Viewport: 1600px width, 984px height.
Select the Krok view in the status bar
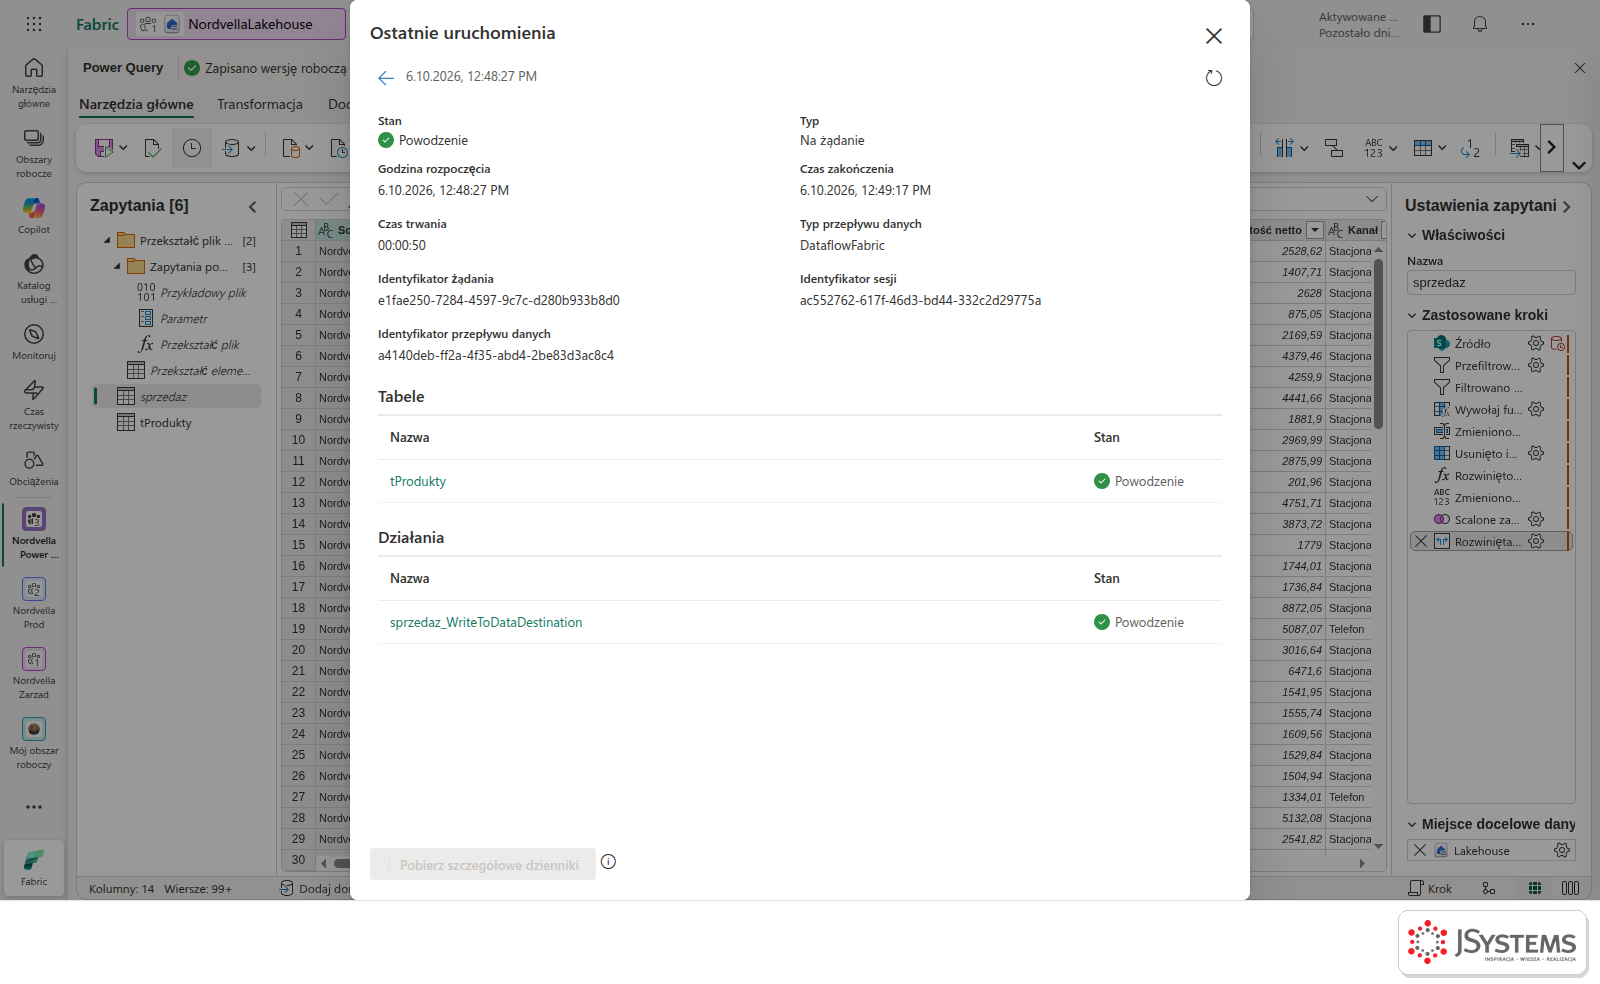1430,888
